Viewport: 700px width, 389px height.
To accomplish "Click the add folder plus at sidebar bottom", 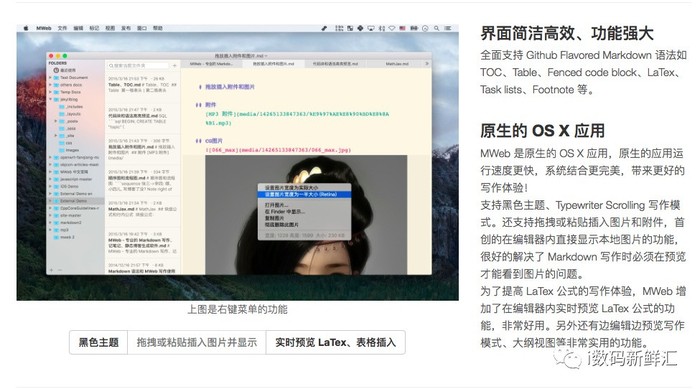I will tap(52, 270).
